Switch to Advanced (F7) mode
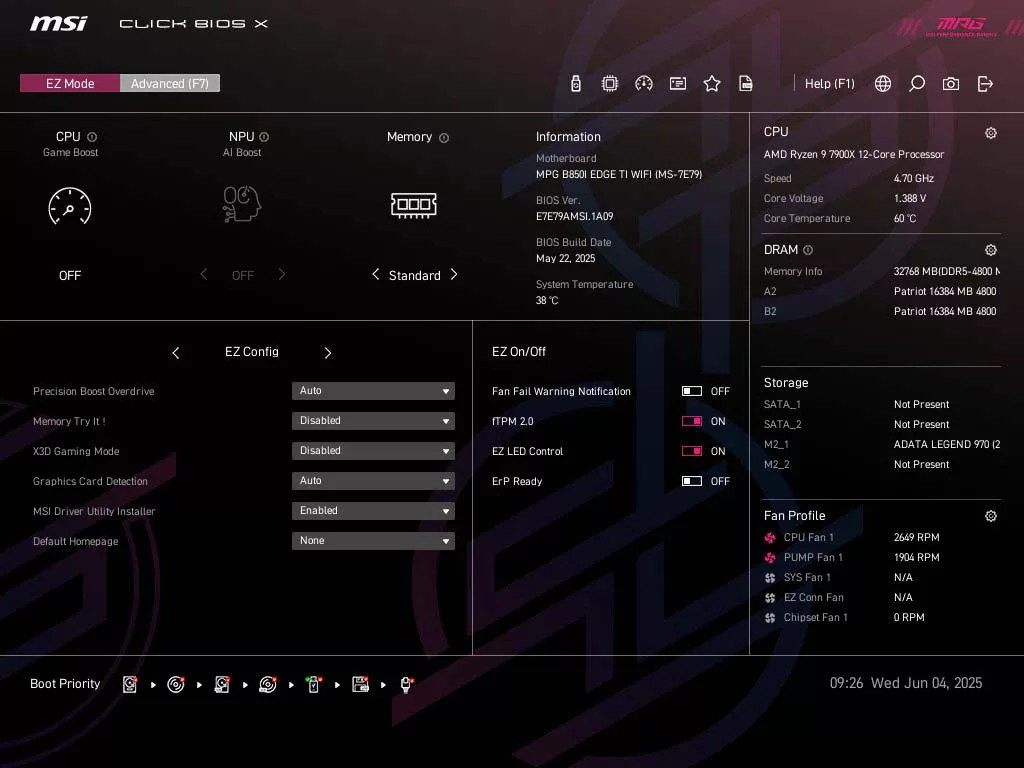The height and width of the screenshot is (768, 1024). pos(170,83)
